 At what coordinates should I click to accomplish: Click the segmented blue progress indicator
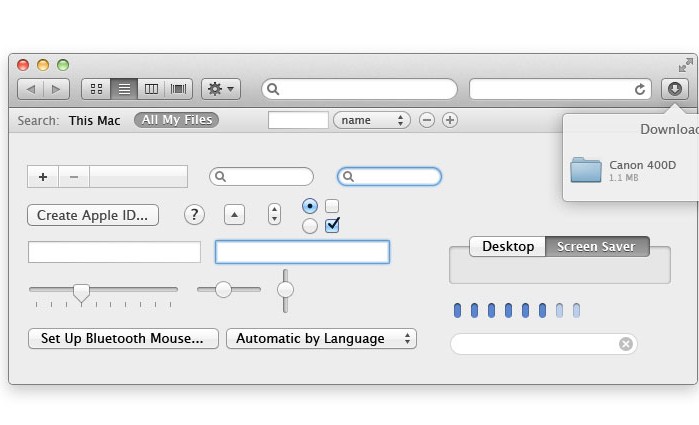[517, 310]
